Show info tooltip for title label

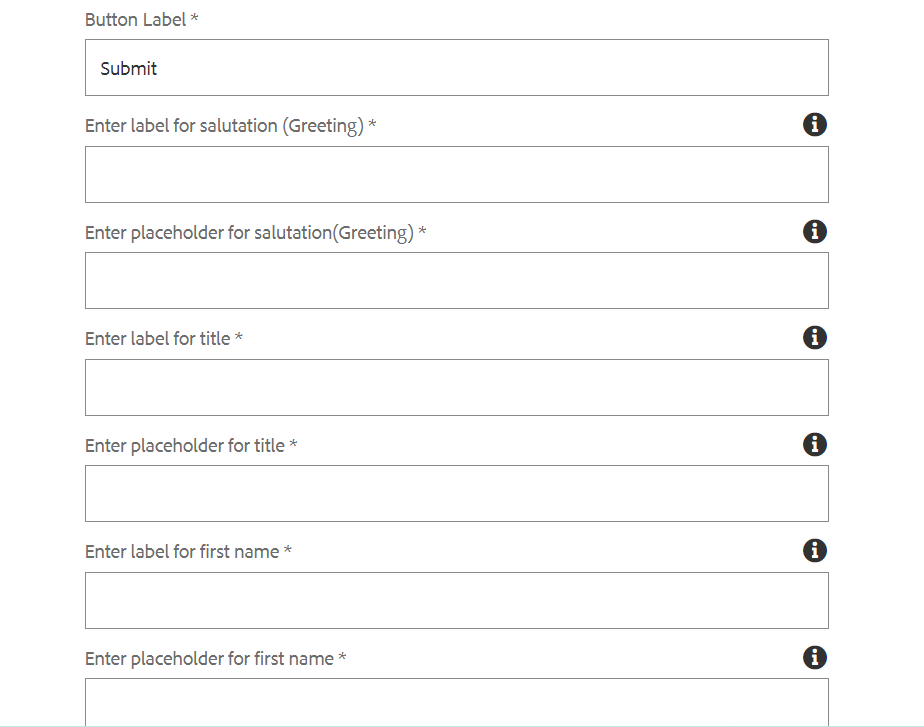point(814,338)
